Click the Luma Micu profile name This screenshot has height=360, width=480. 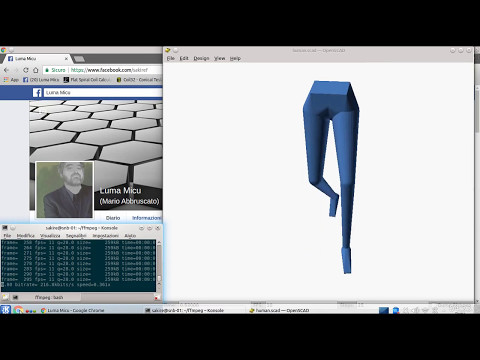[x=120, y=191]
